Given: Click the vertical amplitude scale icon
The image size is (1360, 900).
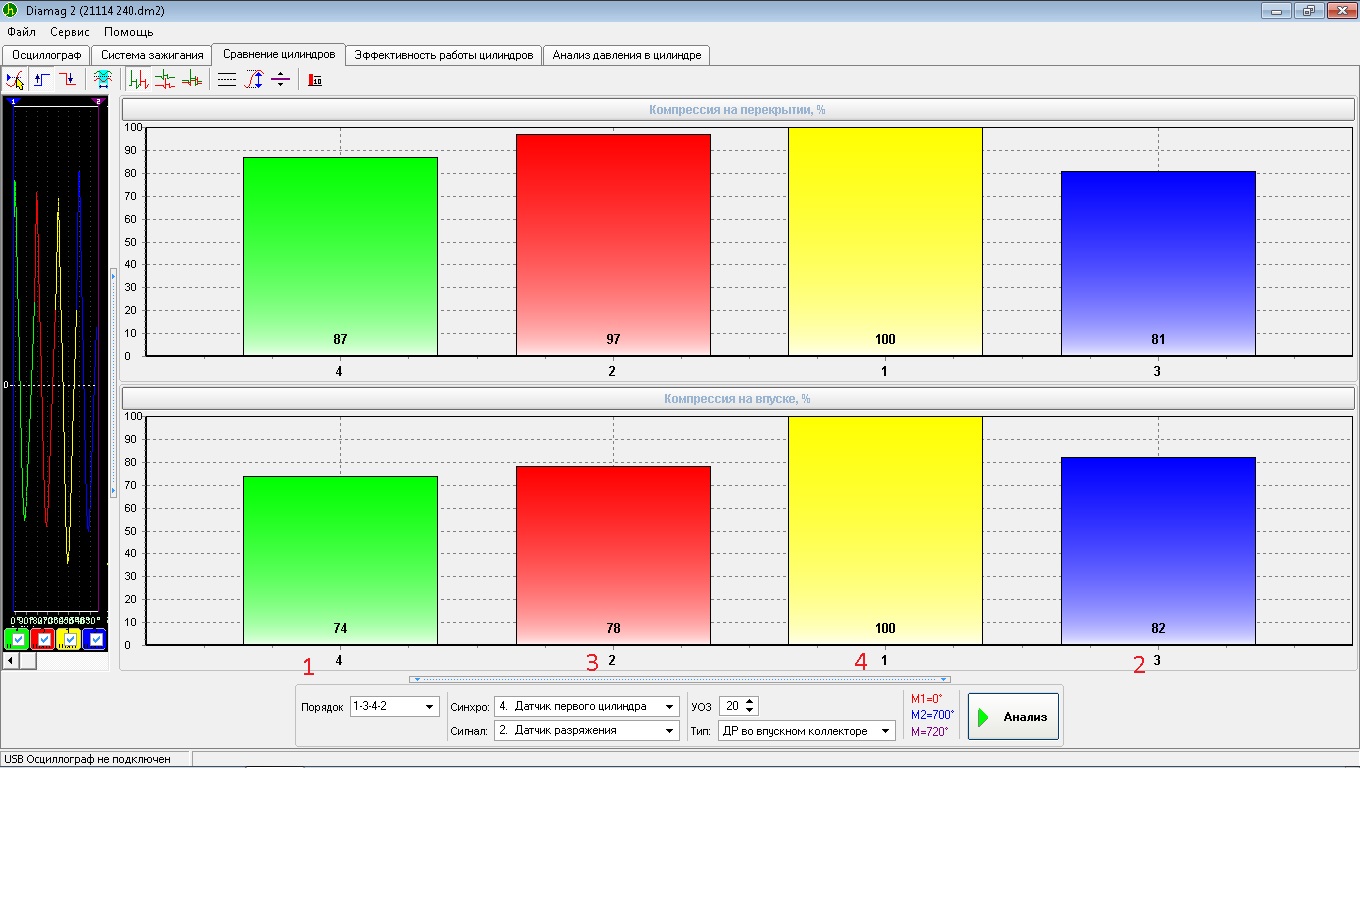Looking at the screenshot, I should coord(254,80).
